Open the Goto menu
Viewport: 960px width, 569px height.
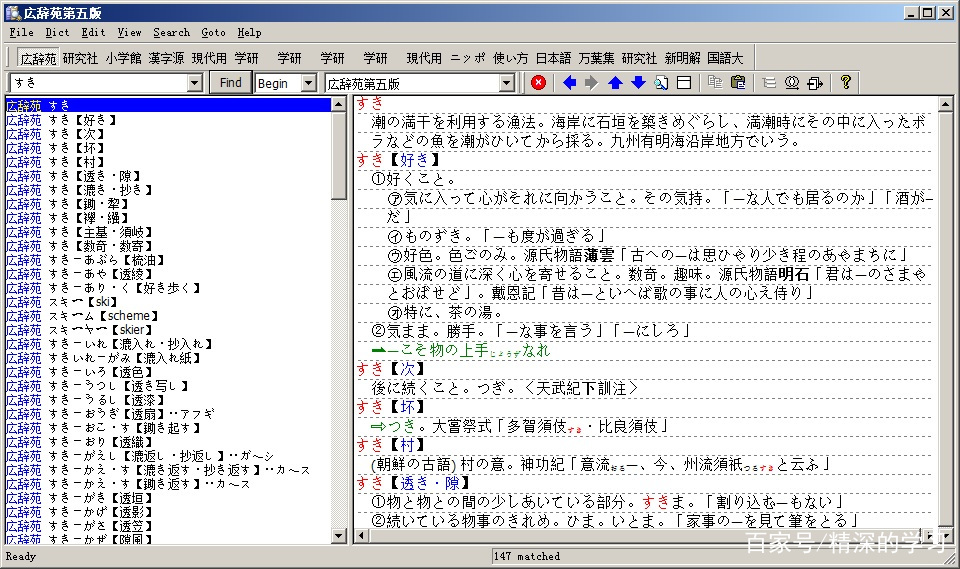(213, 32)
